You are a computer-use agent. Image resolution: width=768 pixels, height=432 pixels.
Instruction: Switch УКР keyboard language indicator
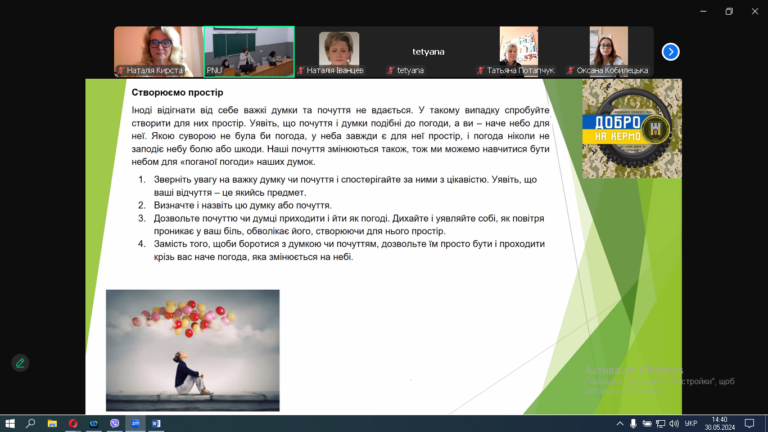(x=691, y=424)
